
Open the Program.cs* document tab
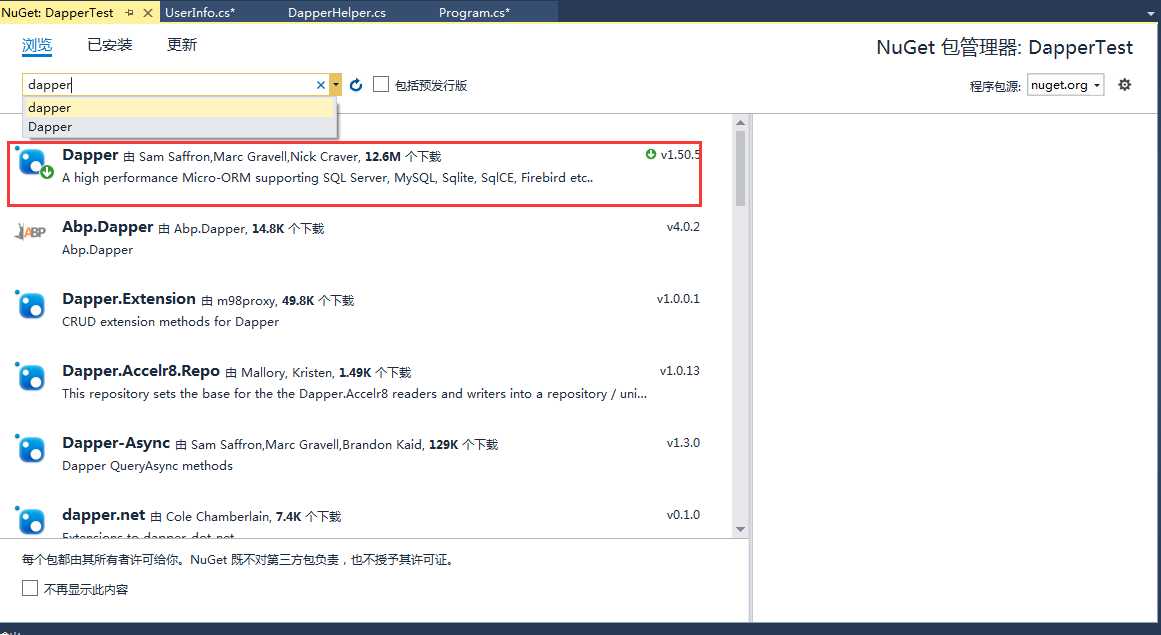coord(475,13)
